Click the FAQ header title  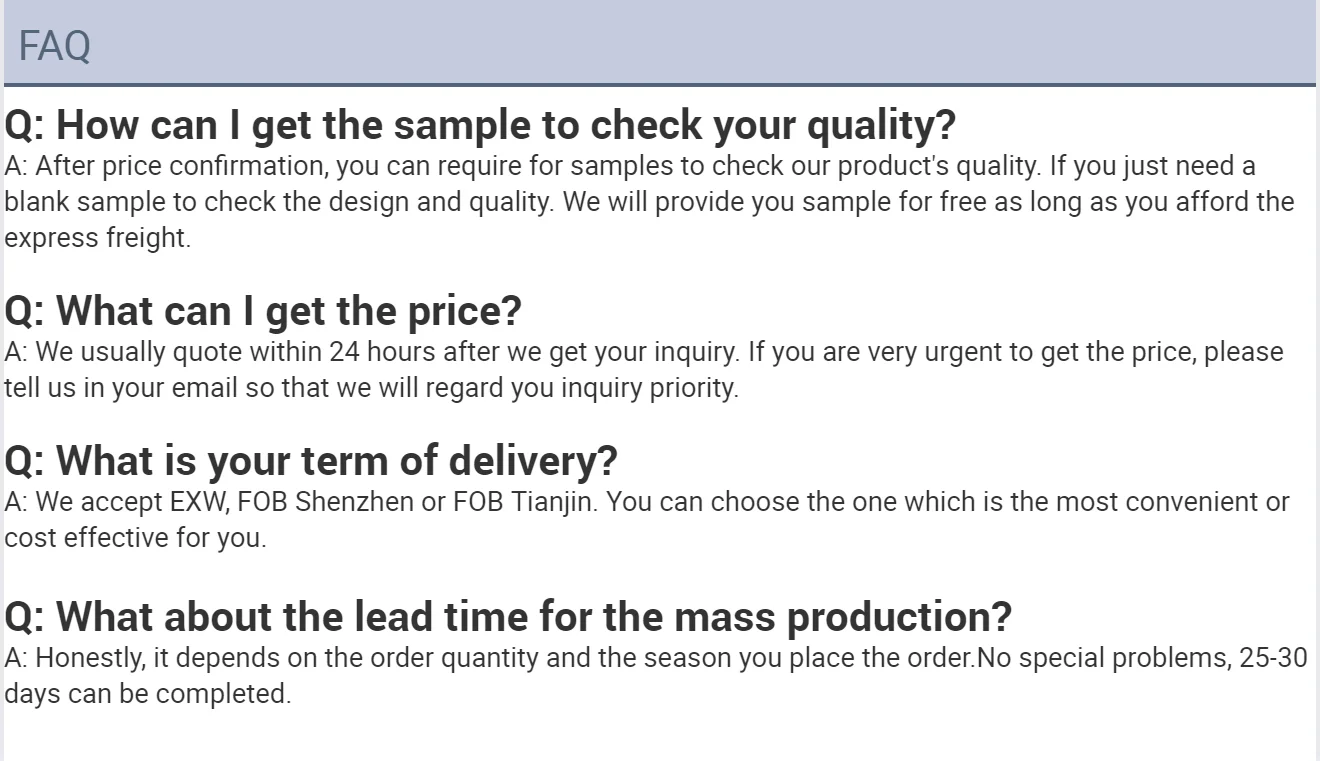coord(54,46)
